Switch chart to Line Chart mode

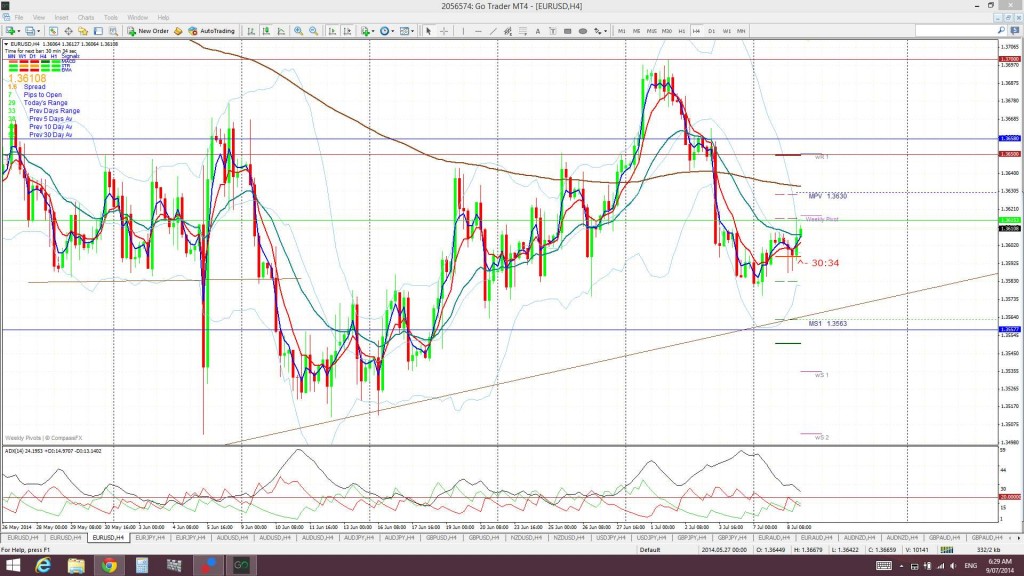(281, 31)
